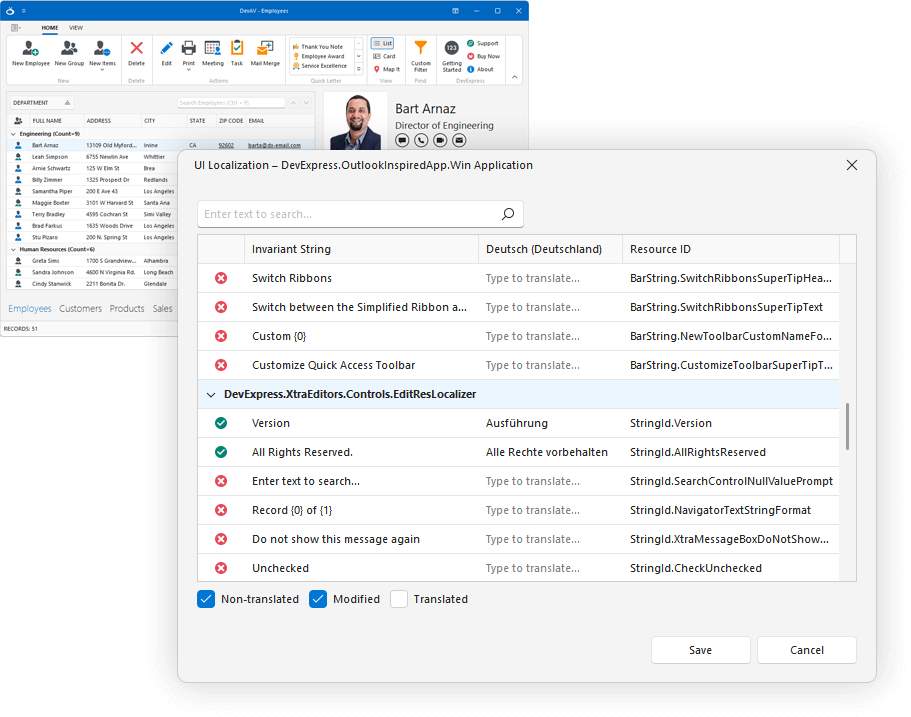Image resolution: width=911 pixels, height=717 pixels.
Task: Save the localization changes
Action: click(700, 650)
